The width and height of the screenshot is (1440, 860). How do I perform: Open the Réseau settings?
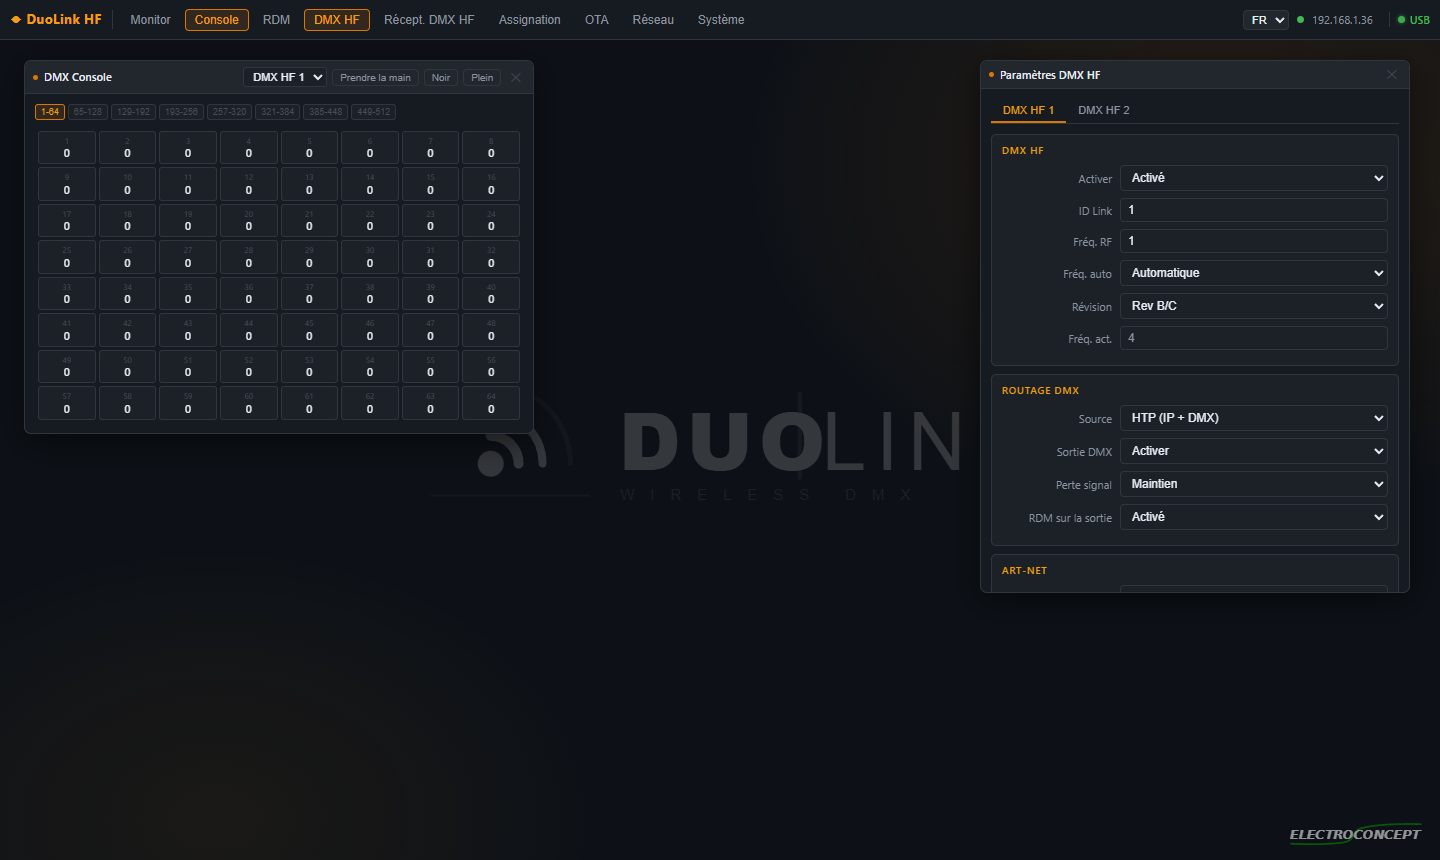point(653,20)
